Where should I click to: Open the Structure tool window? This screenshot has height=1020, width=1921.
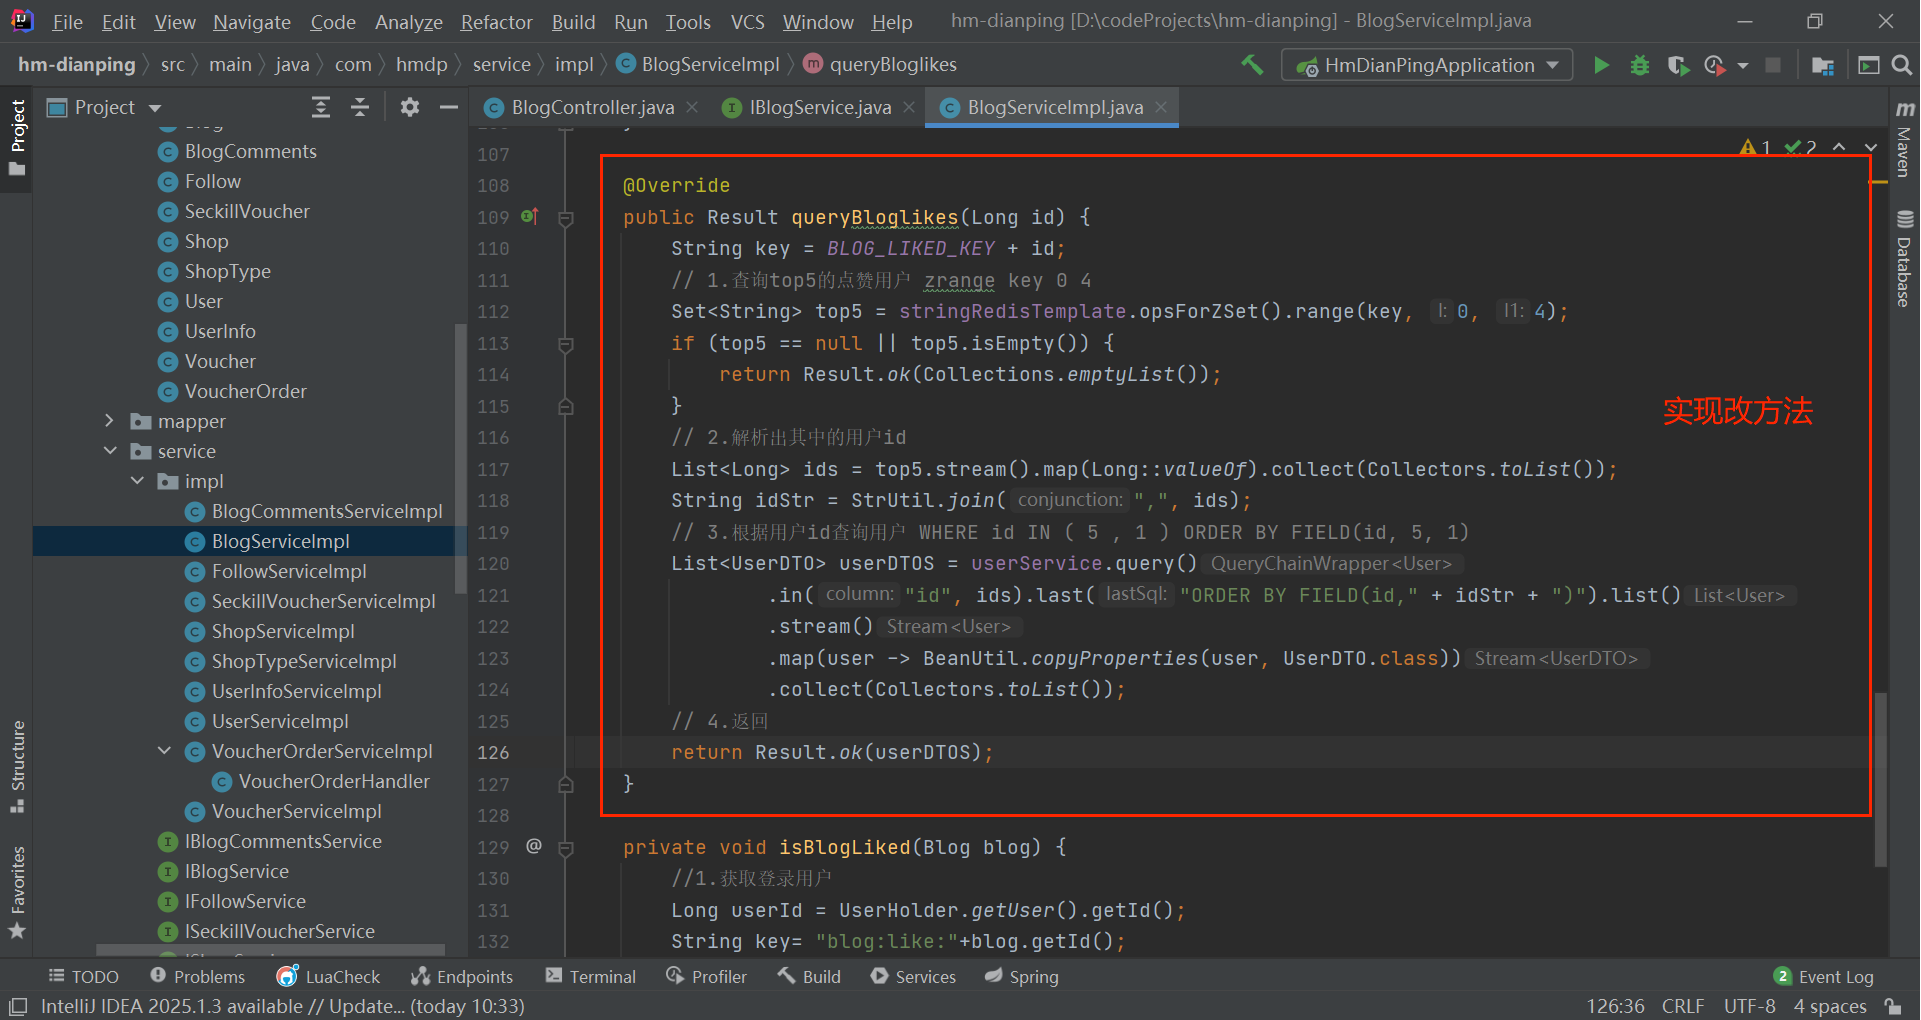click(x=17, y=766)
